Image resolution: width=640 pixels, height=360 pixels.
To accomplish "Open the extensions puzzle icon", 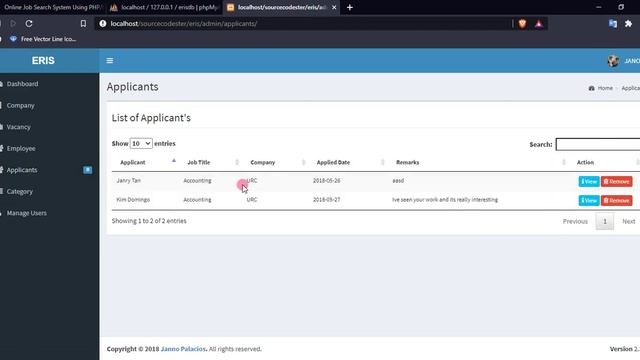I will 629,24.
